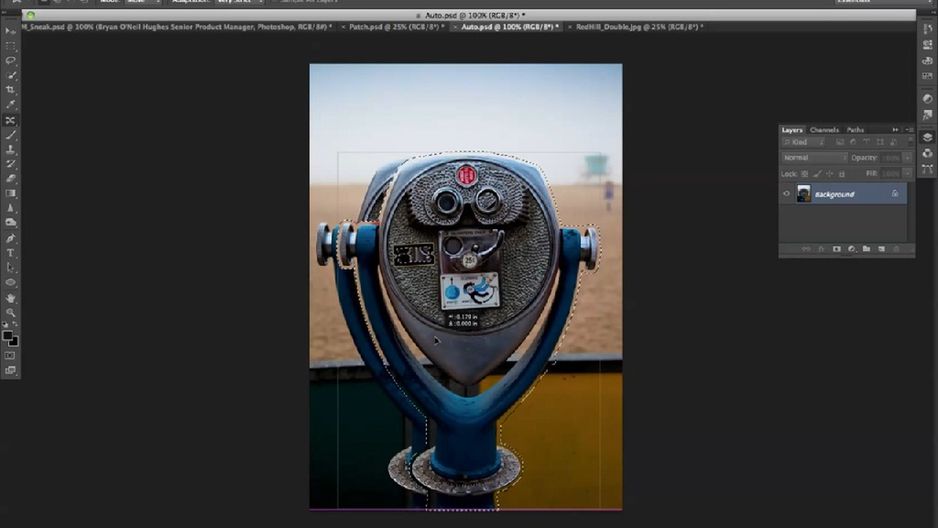This screenshot has height=528, width=938.
Task: Select the Rectangular Marquee tool
Action: [x=10, y=46]
